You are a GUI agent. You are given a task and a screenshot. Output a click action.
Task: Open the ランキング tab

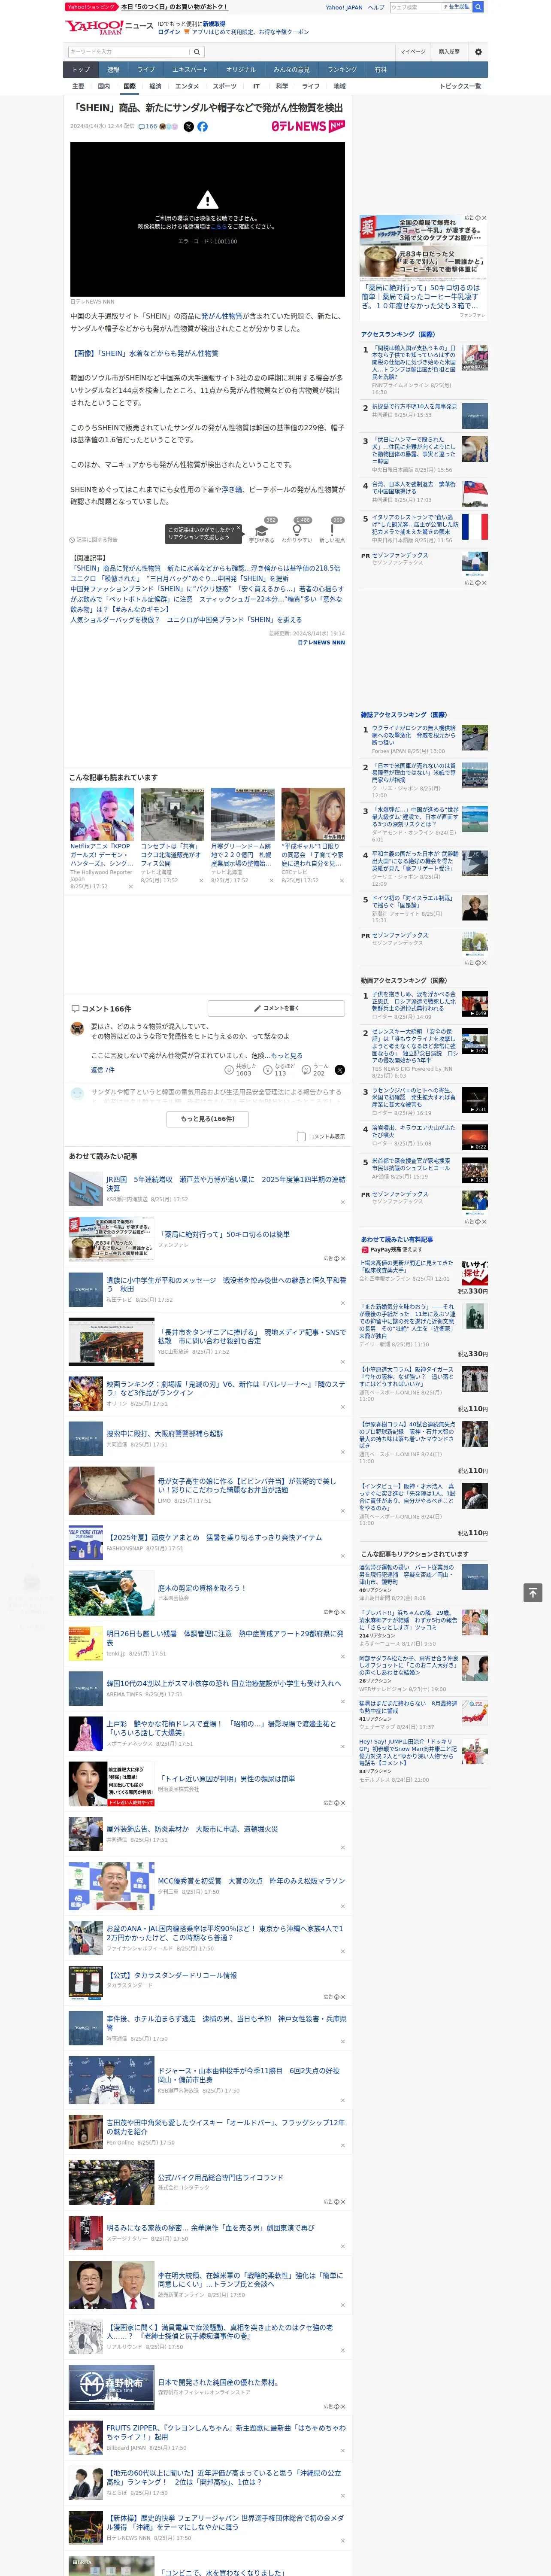pyautogui.click(x=342, y=70)
